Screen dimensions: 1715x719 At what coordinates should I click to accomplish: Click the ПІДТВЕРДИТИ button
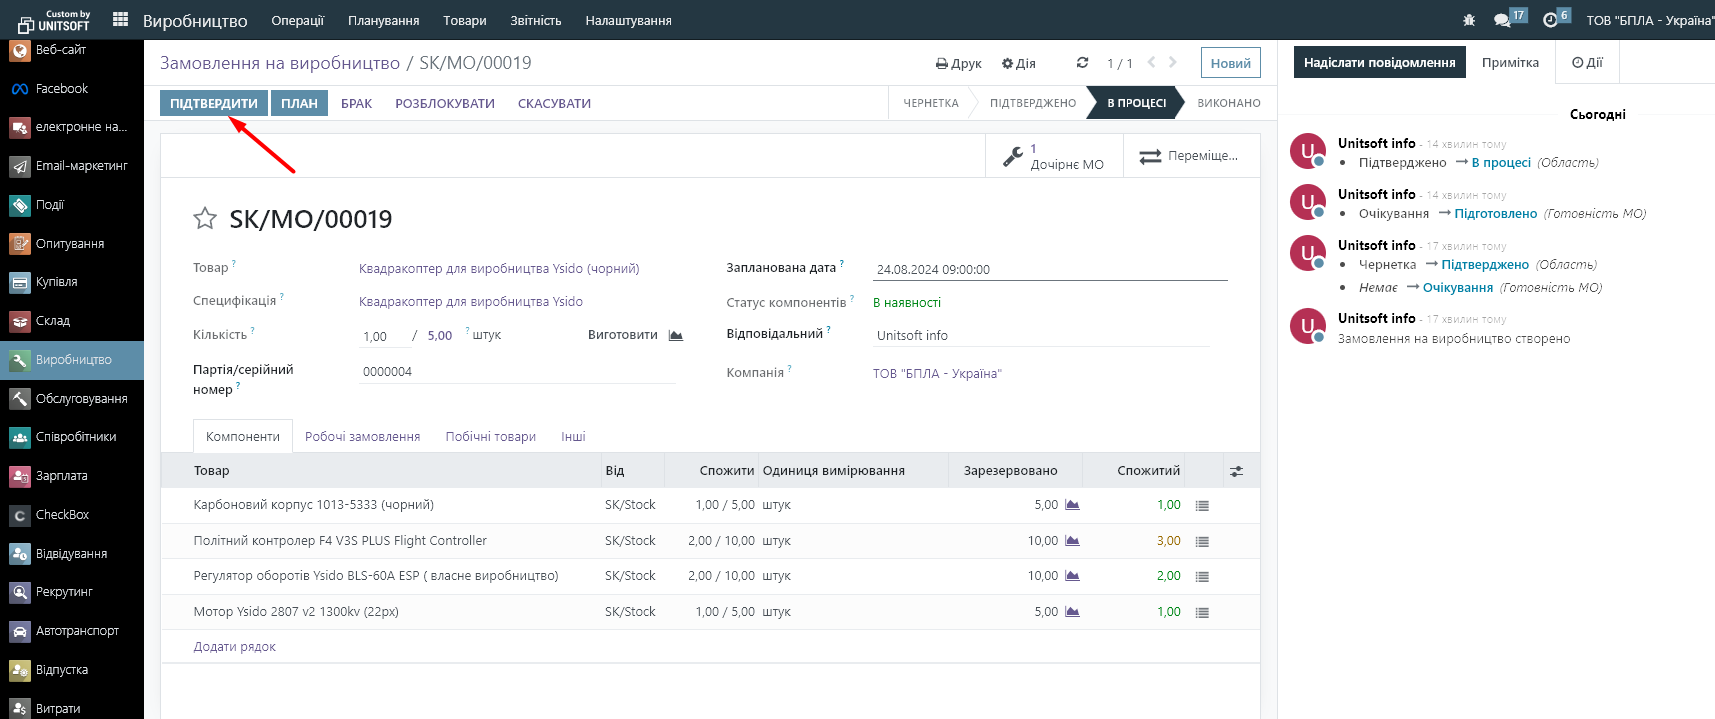click(x=213, y=103)
